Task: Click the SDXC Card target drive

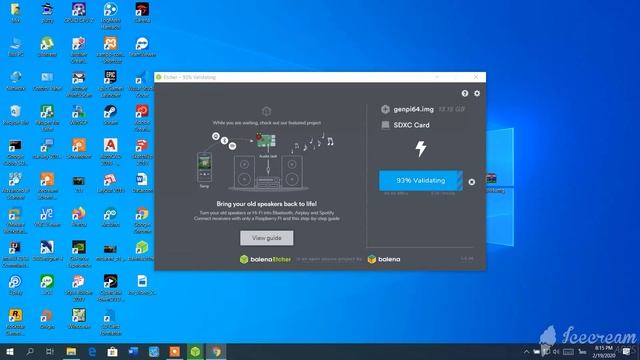Action: click(411, 125)
